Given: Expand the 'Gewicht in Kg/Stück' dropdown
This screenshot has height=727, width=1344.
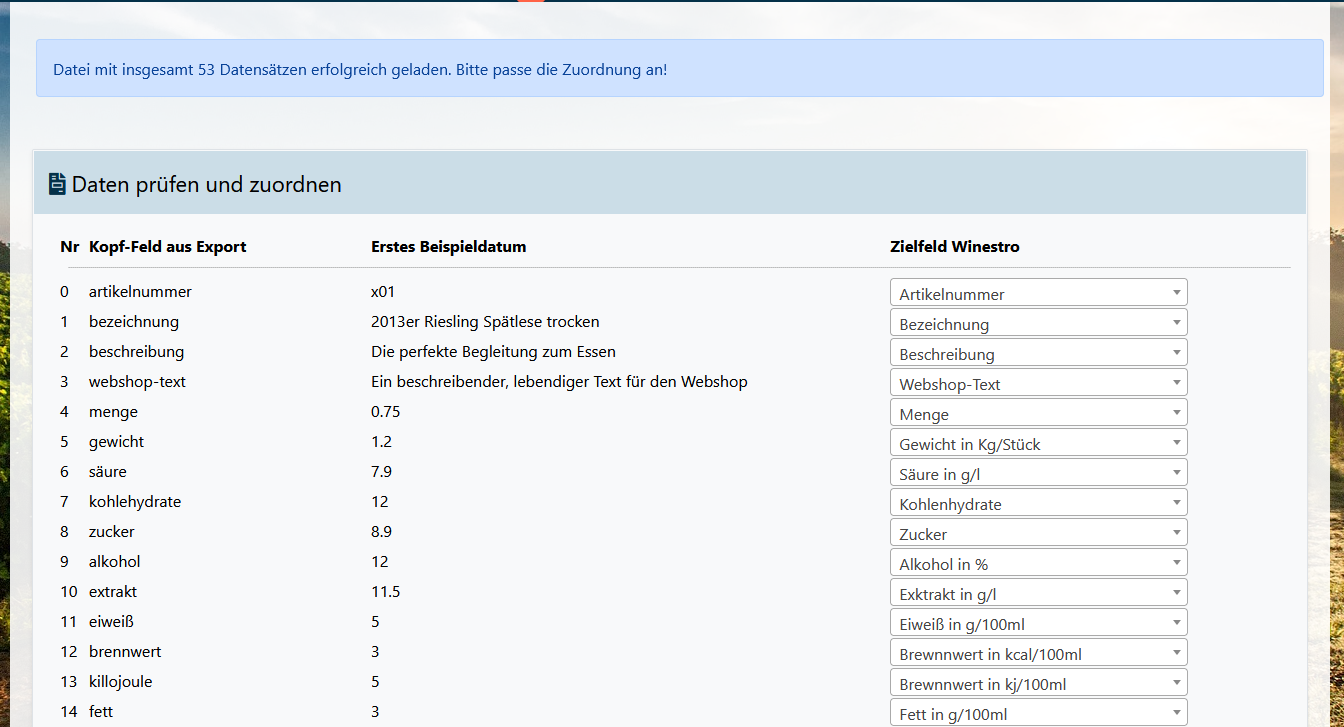Looking at the screenshot, I should (1038, 443).
